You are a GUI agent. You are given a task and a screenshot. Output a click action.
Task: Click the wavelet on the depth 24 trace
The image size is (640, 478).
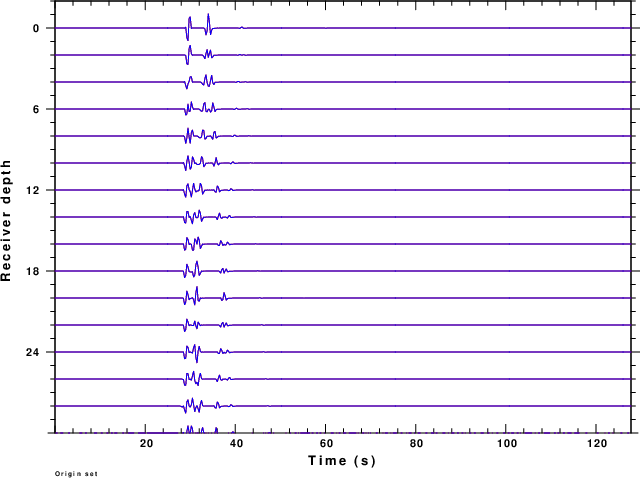coord(192,353)
